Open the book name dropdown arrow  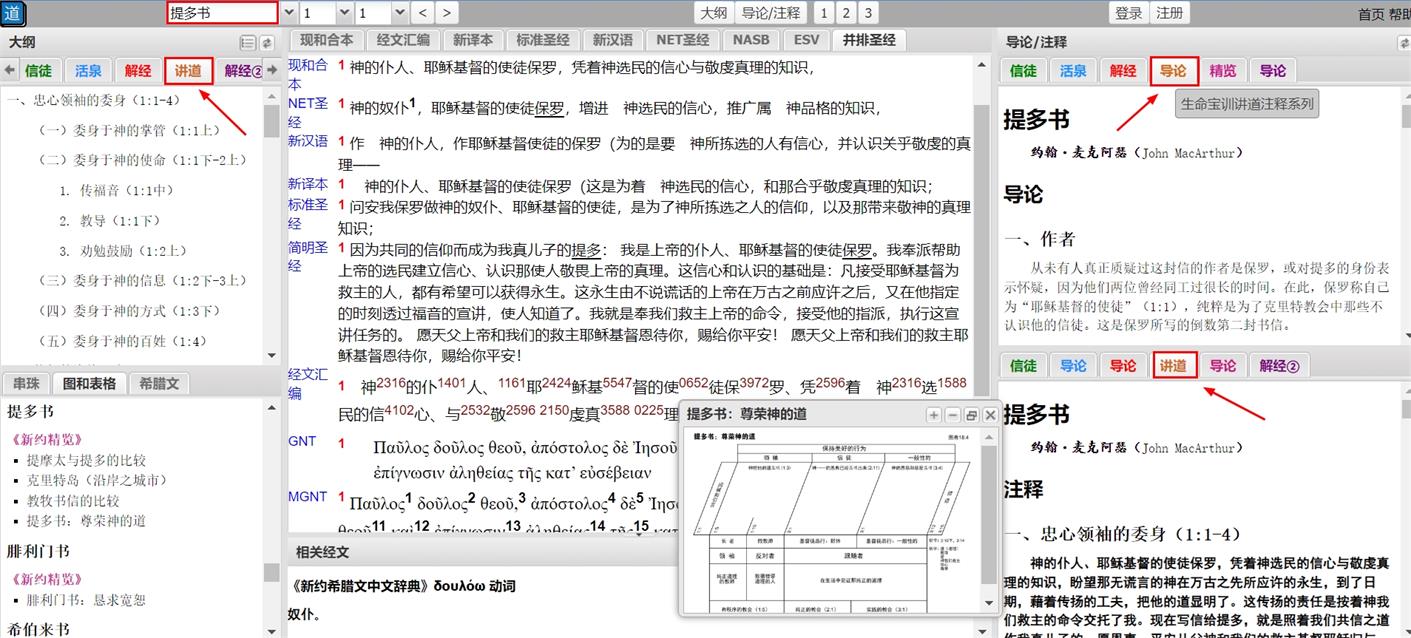pos(290,13)
